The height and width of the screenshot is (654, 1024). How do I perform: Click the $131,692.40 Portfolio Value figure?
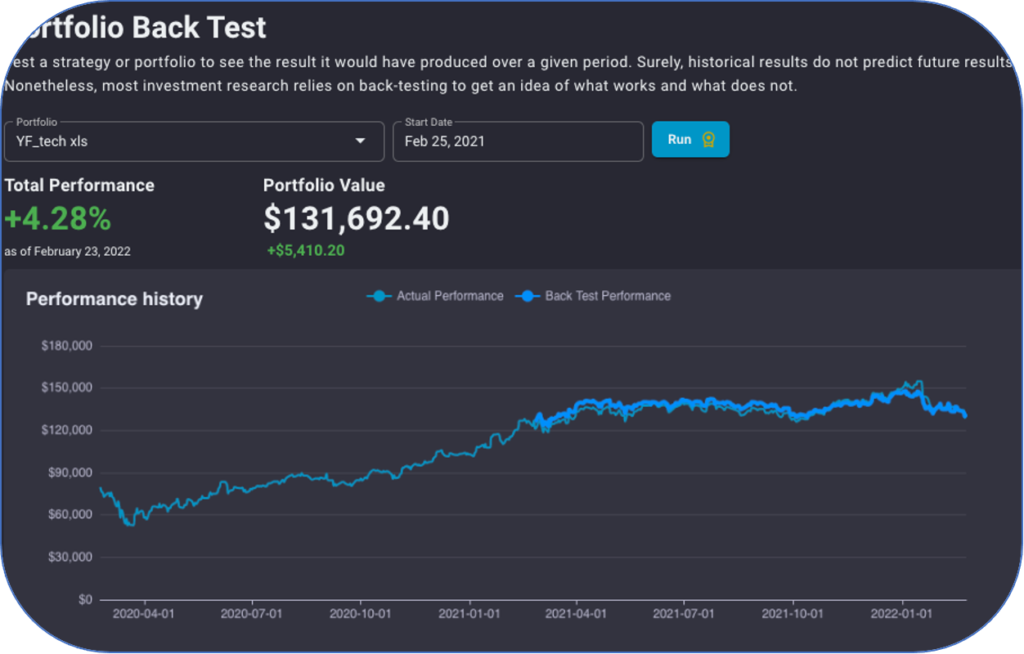click(x=356, y=218)
